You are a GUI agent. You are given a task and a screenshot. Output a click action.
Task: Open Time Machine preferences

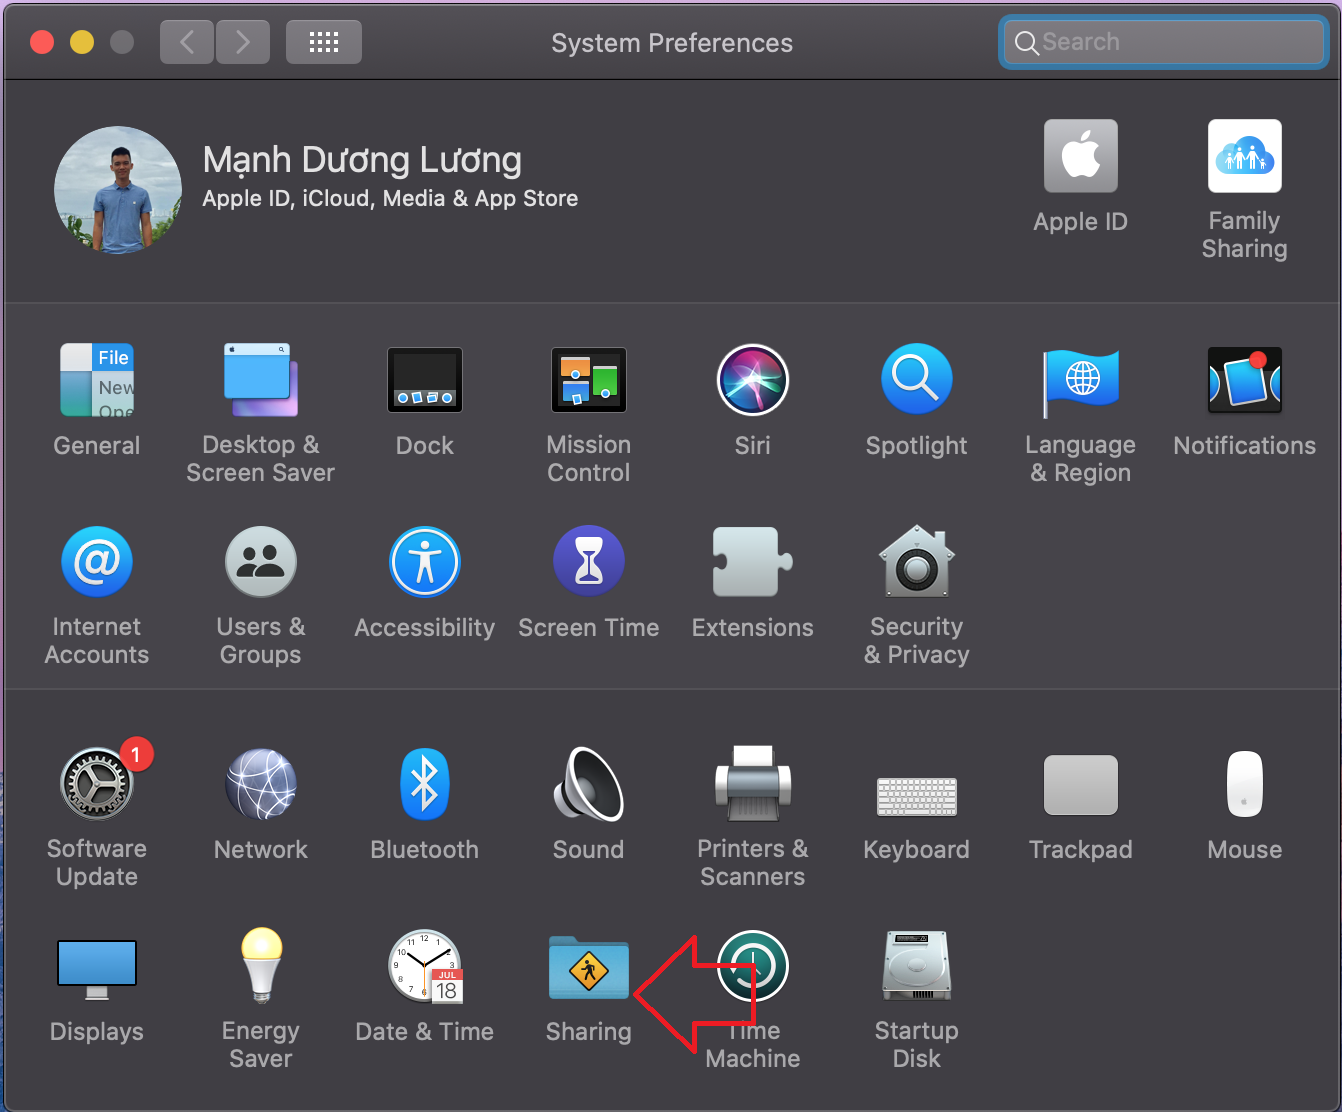[753, 966]
